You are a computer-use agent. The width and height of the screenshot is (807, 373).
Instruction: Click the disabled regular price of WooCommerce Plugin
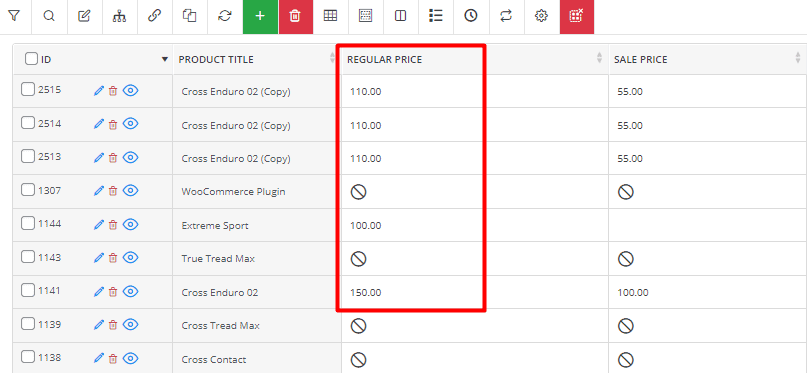[359, 192]
